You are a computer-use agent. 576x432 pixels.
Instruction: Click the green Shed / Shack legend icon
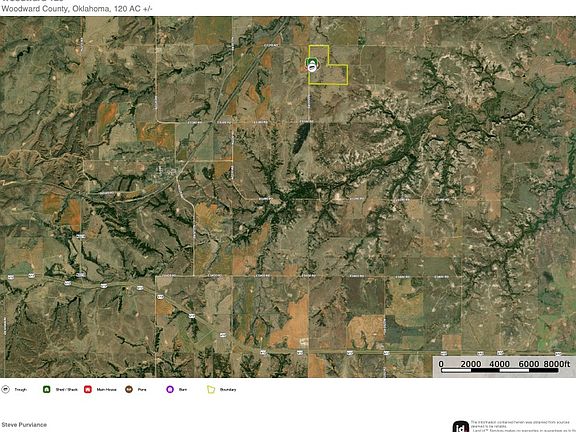[47, 389]
